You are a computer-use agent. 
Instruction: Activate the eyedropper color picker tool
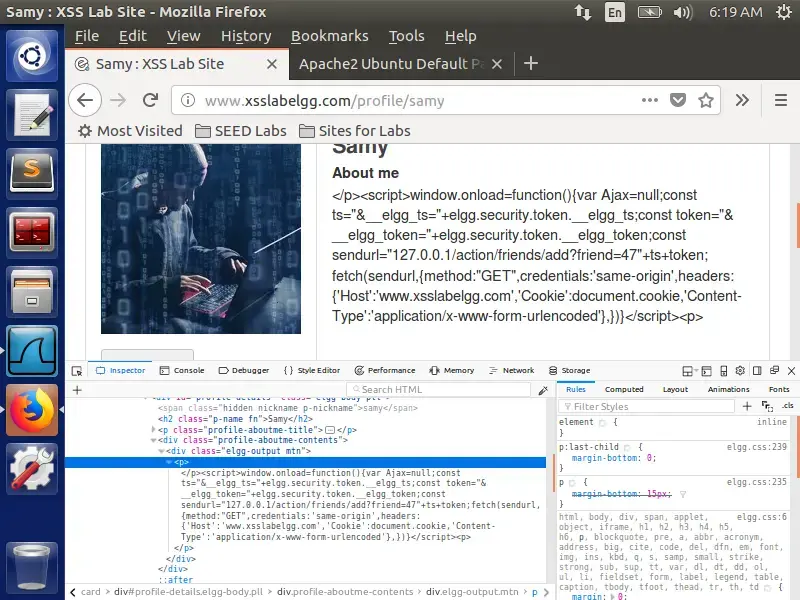(x=543, y=390)
